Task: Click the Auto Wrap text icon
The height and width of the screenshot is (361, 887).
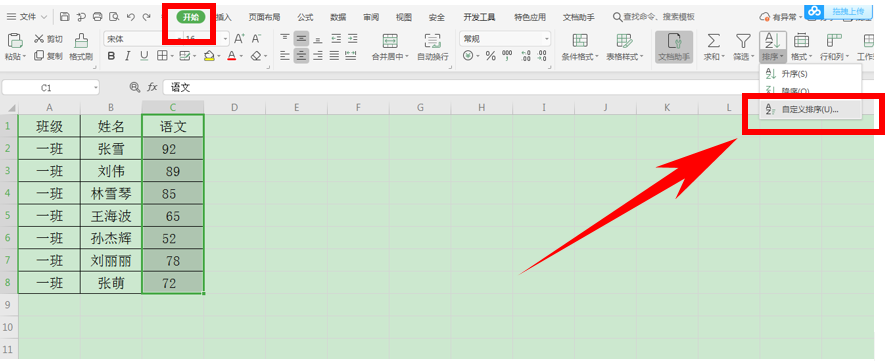Action: 433,40
